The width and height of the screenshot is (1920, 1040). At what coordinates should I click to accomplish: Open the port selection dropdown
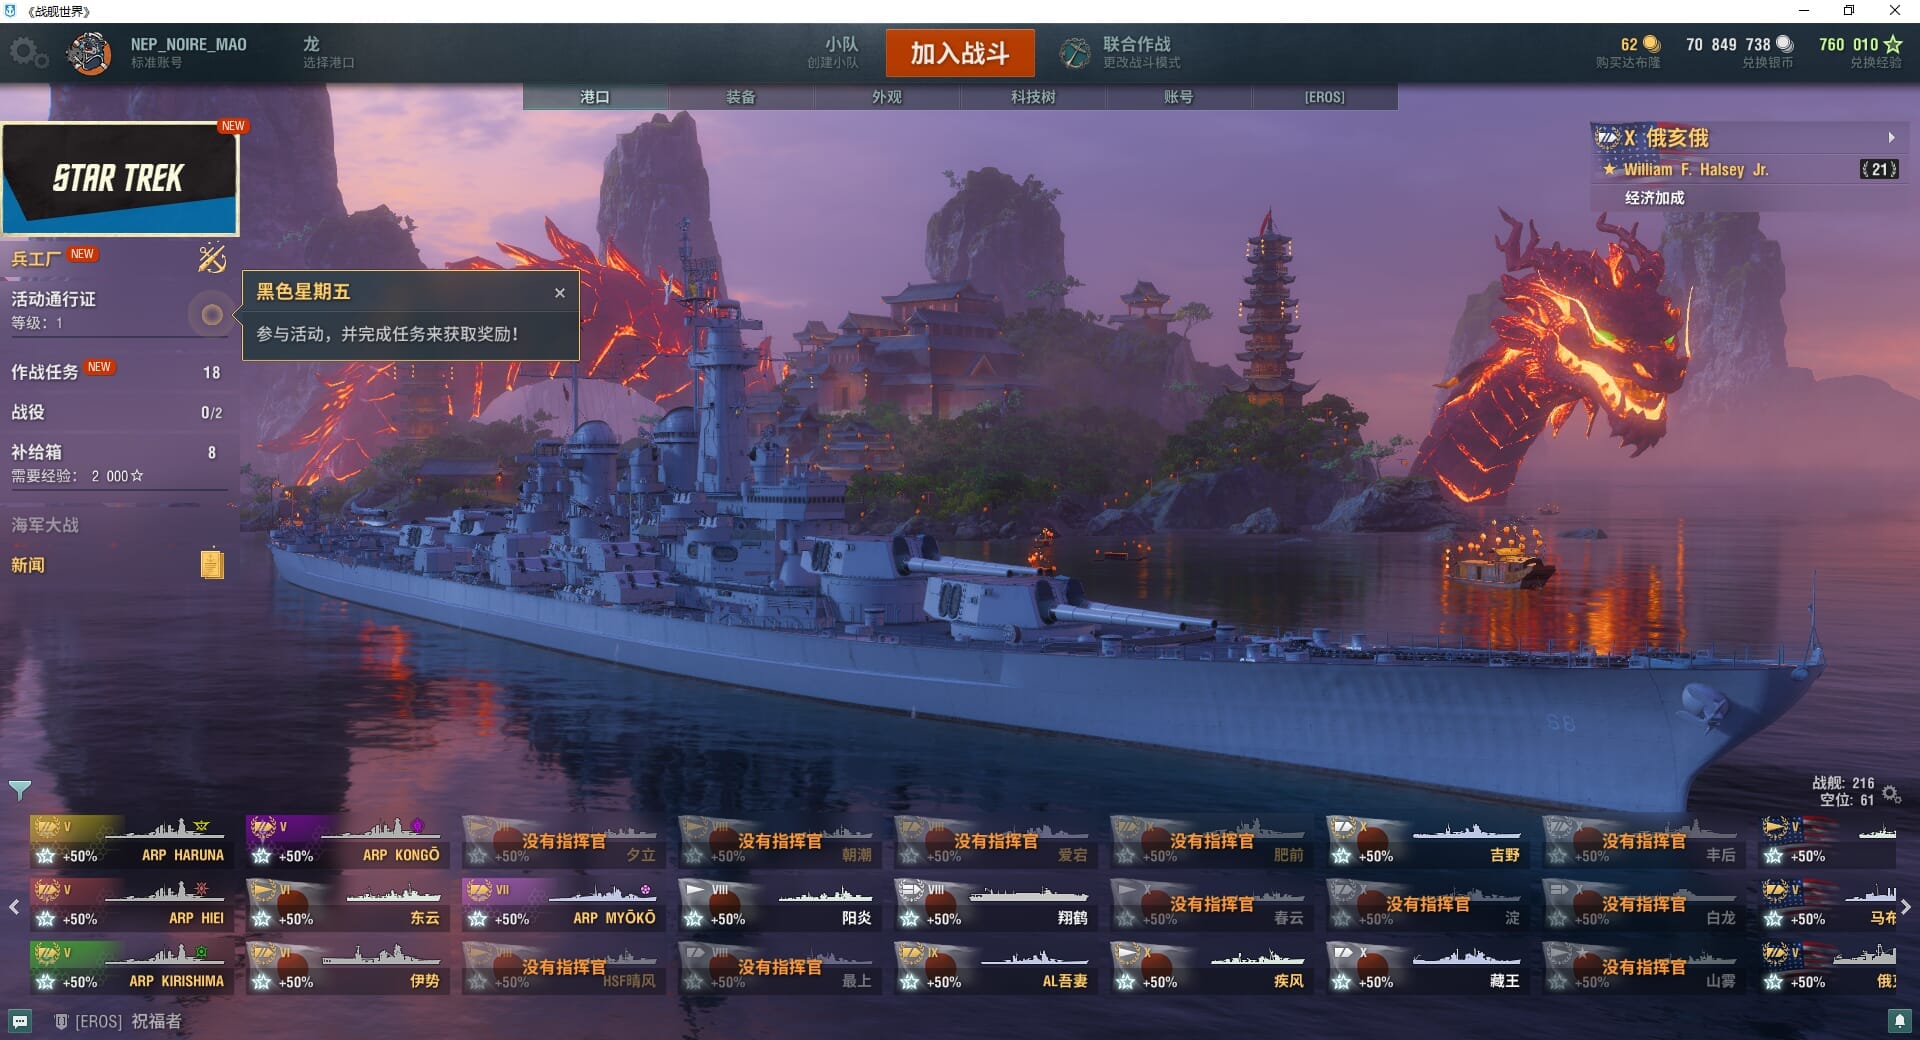pyautogui.click(x=328, y=53)
